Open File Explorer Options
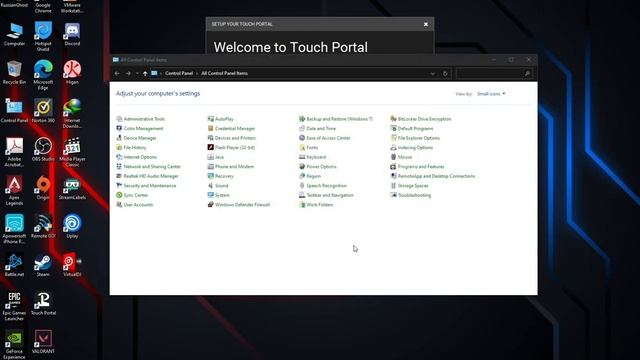This screenshot has height=360, width=640. (415, 138)
